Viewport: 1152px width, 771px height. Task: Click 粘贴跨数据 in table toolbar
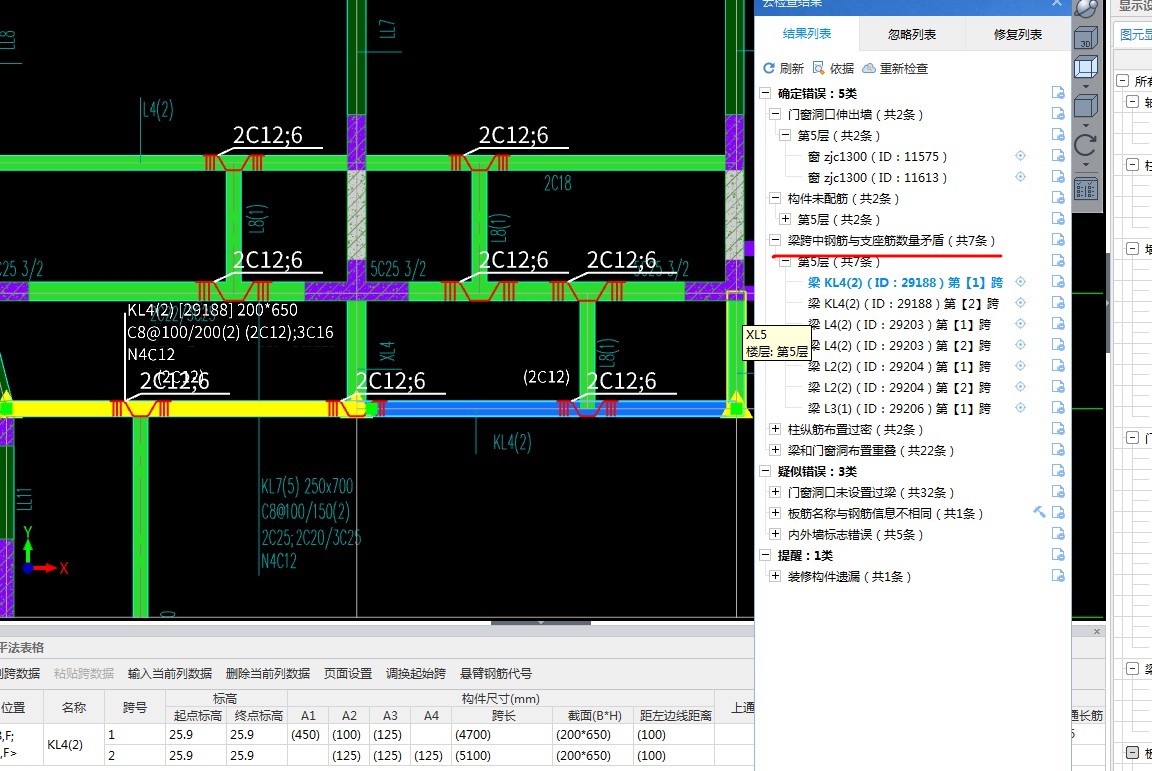pos(84,673)
